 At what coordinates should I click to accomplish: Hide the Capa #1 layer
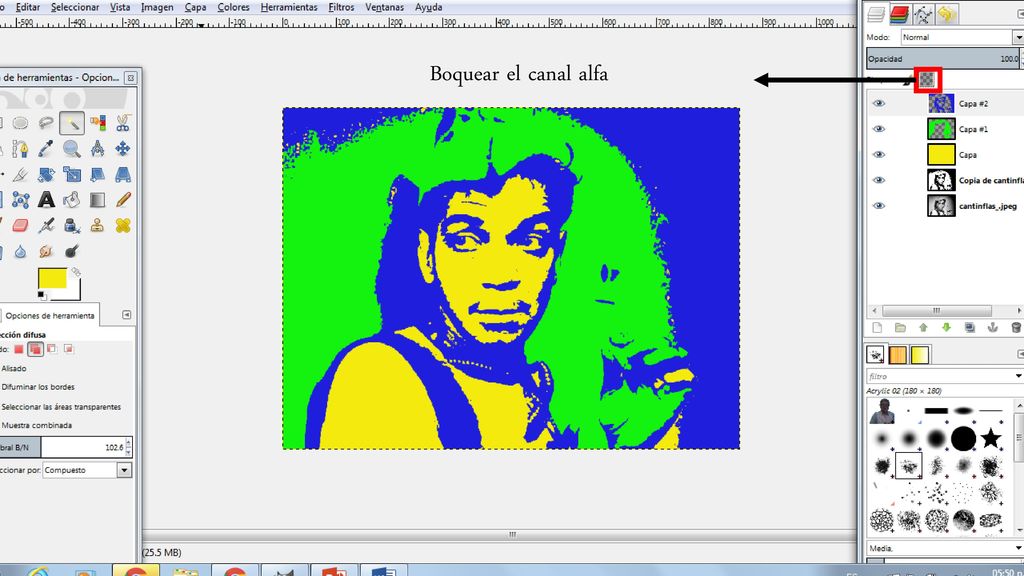879,129
